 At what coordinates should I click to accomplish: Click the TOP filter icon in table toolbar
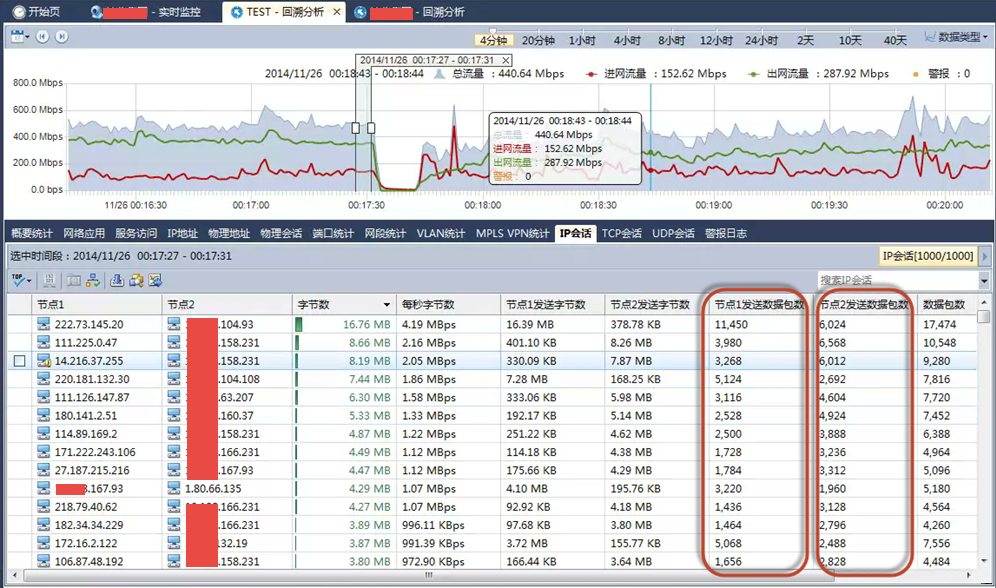pos(21,280)
